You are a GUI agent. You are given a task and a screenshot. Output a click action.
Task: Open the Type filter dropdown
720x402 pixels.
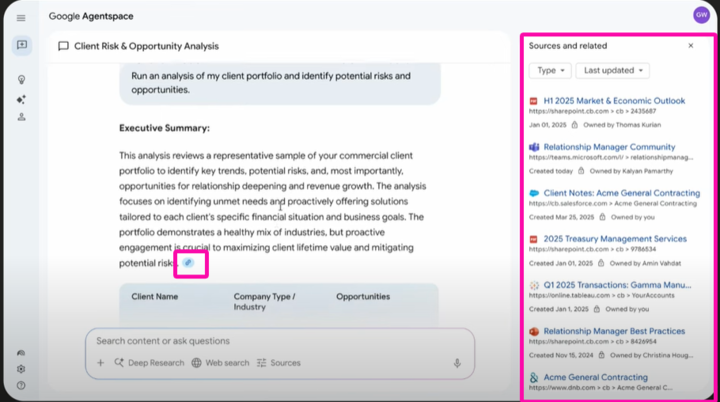click(x=550, y=70)
